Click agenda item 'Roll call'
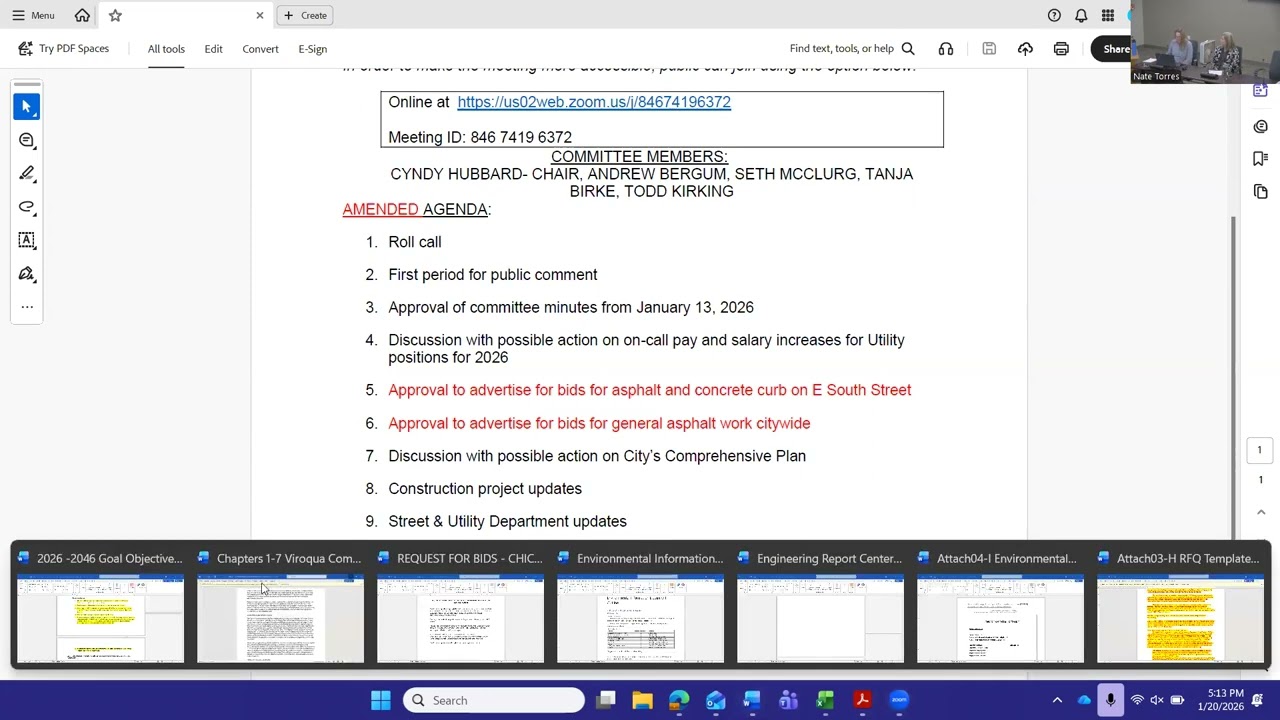Image resolution: width=1280 pixels, height=720 pixels. [x=415, y=242]
